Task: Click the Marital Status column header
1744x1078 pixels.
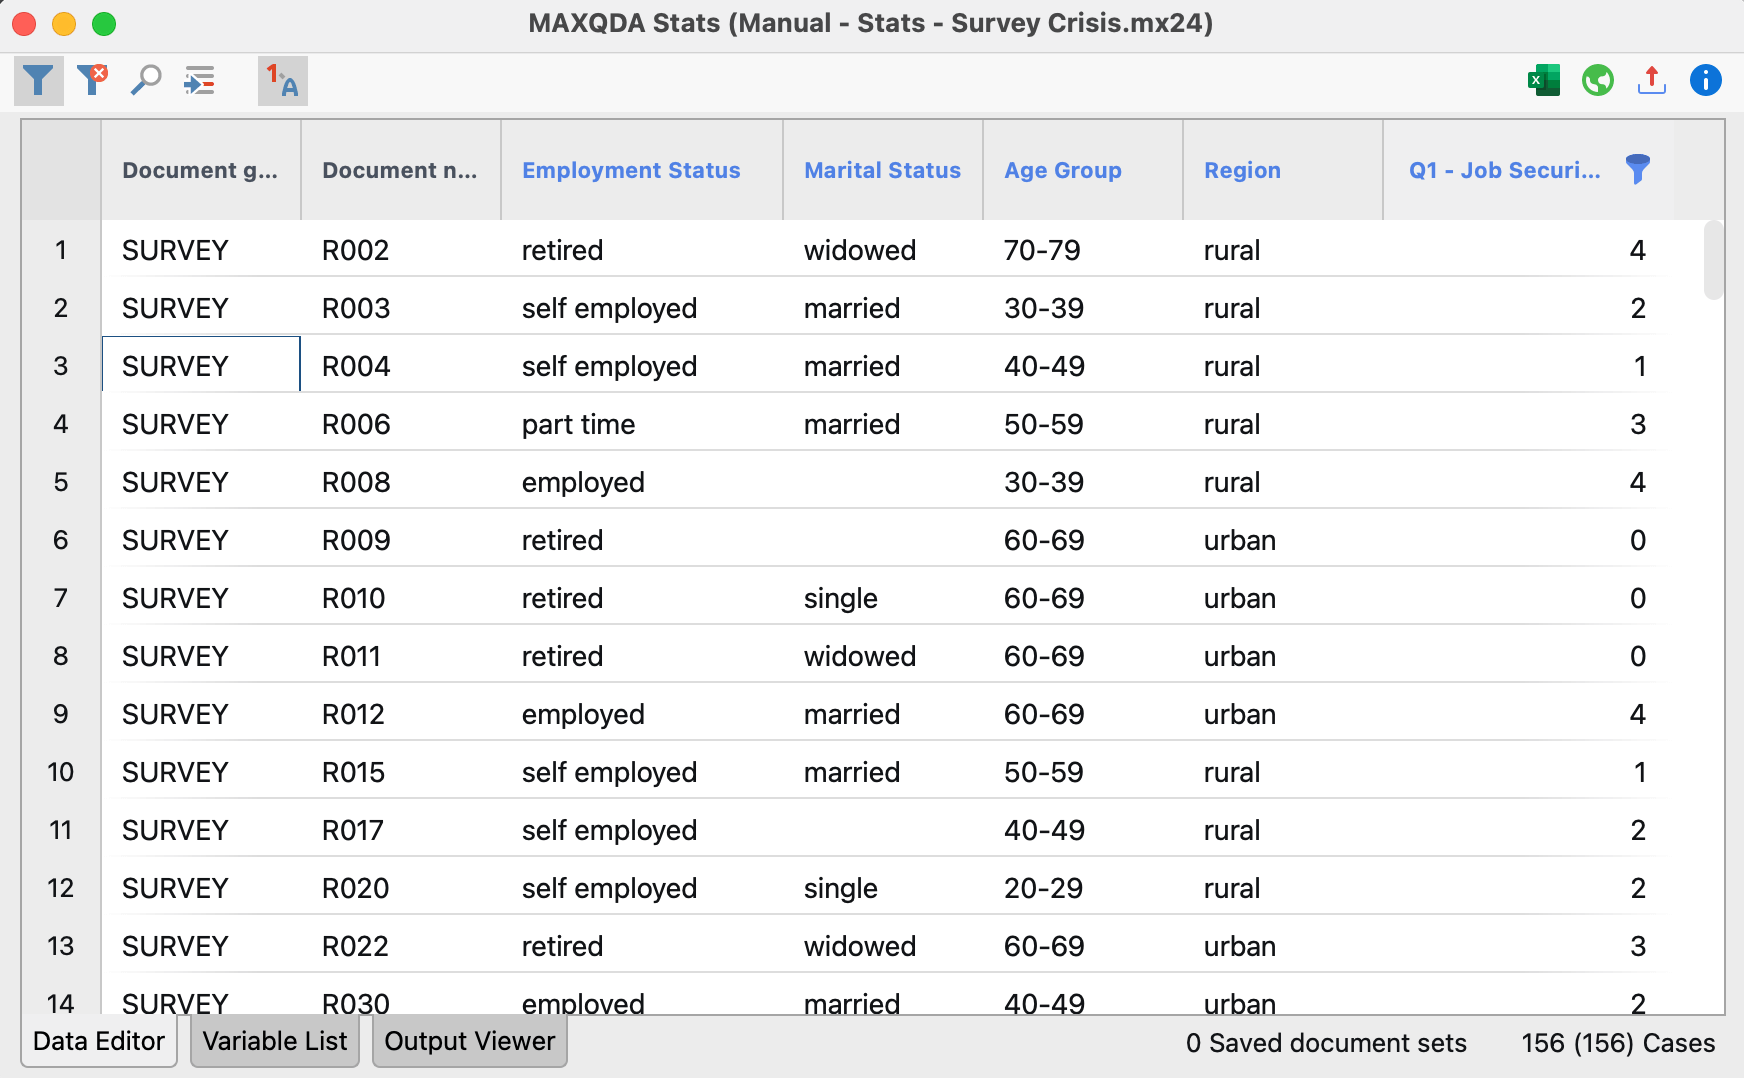Action: [x=882, y=170]
